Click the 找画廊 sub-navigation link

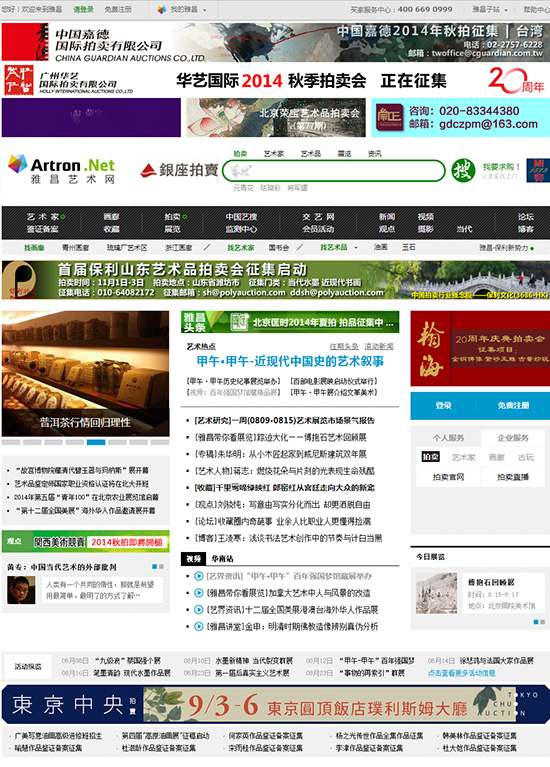pos(34,248)
